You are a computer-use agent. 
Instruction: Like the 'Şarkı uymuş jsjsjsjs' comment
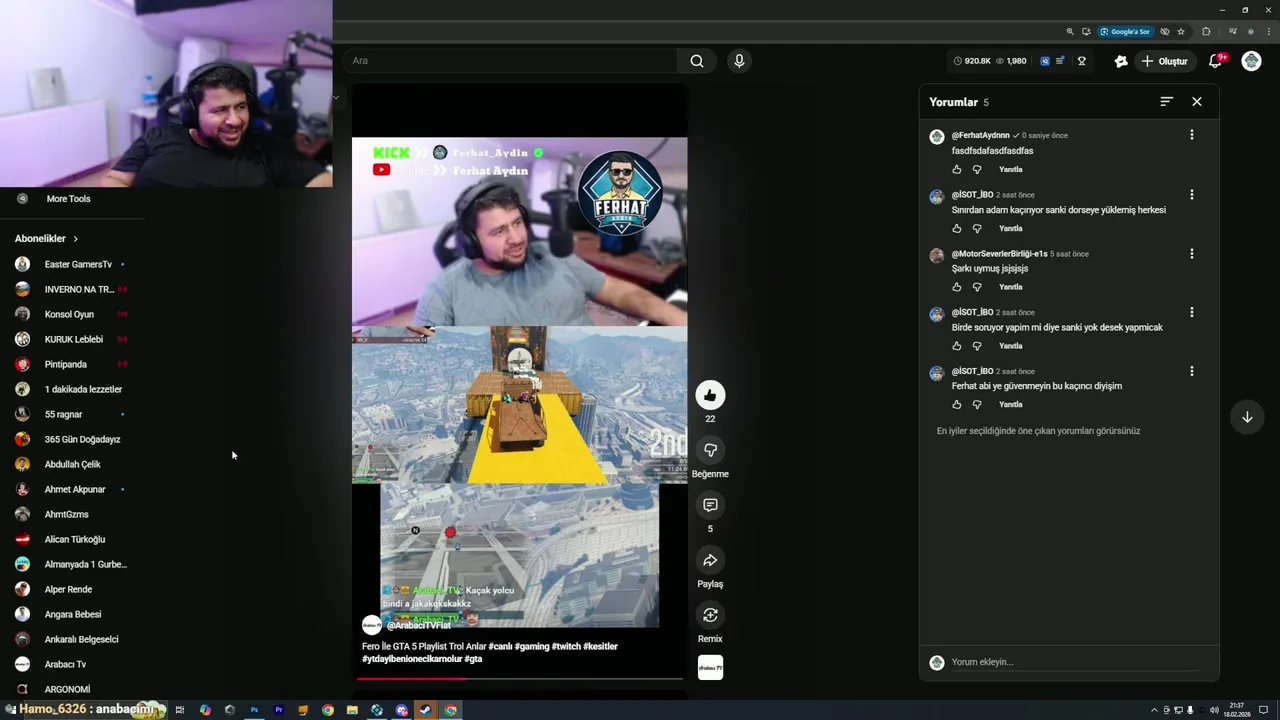[957, 287]
